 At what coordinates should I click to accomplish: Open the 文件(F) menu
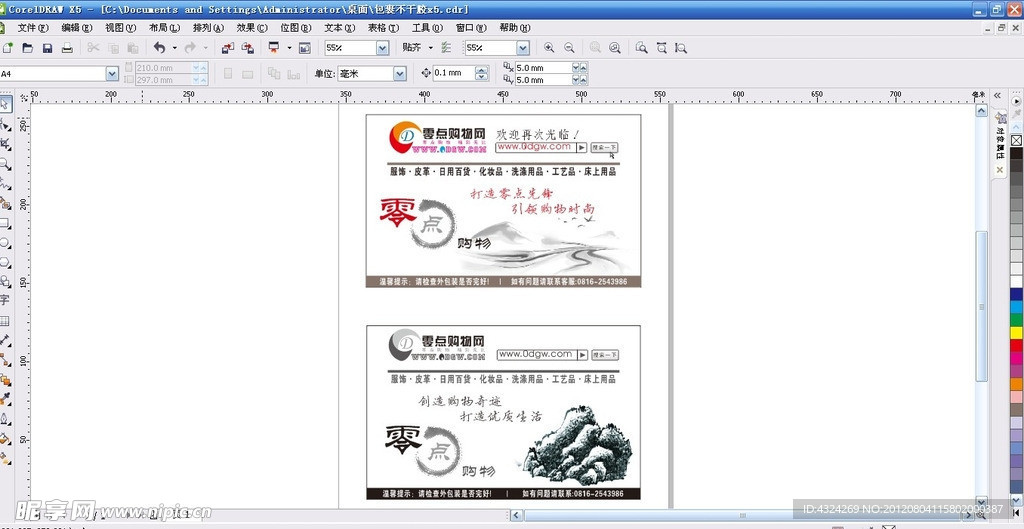click(33, 28)
